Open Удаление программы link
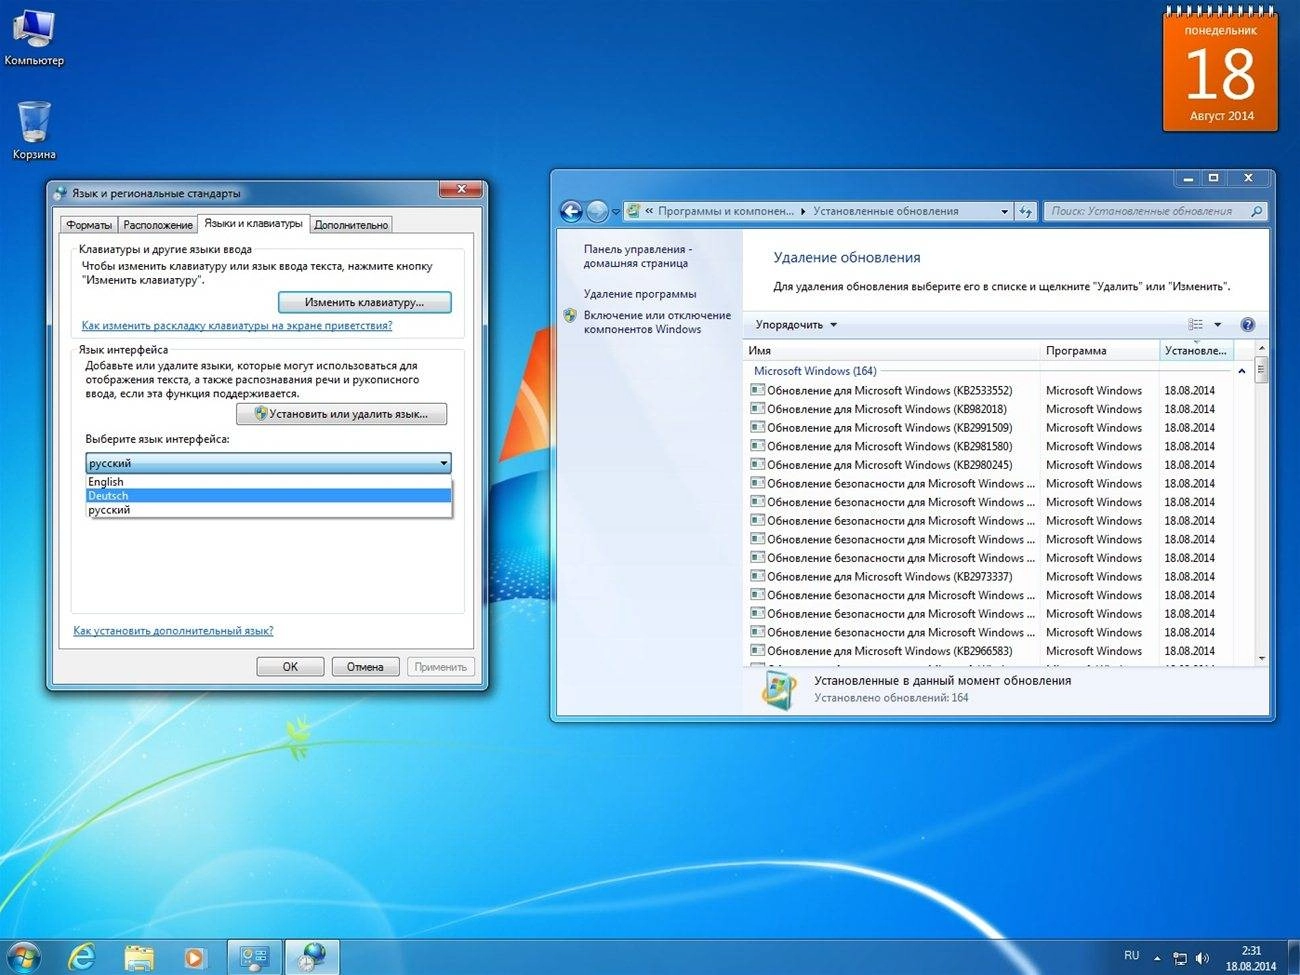Viewport: 1300px width, 975px height. [x=640, y=294]
